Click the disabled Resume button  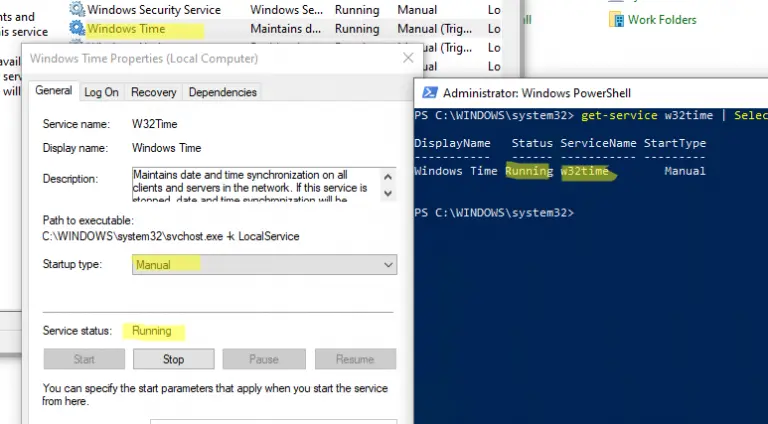click(355, 359)
